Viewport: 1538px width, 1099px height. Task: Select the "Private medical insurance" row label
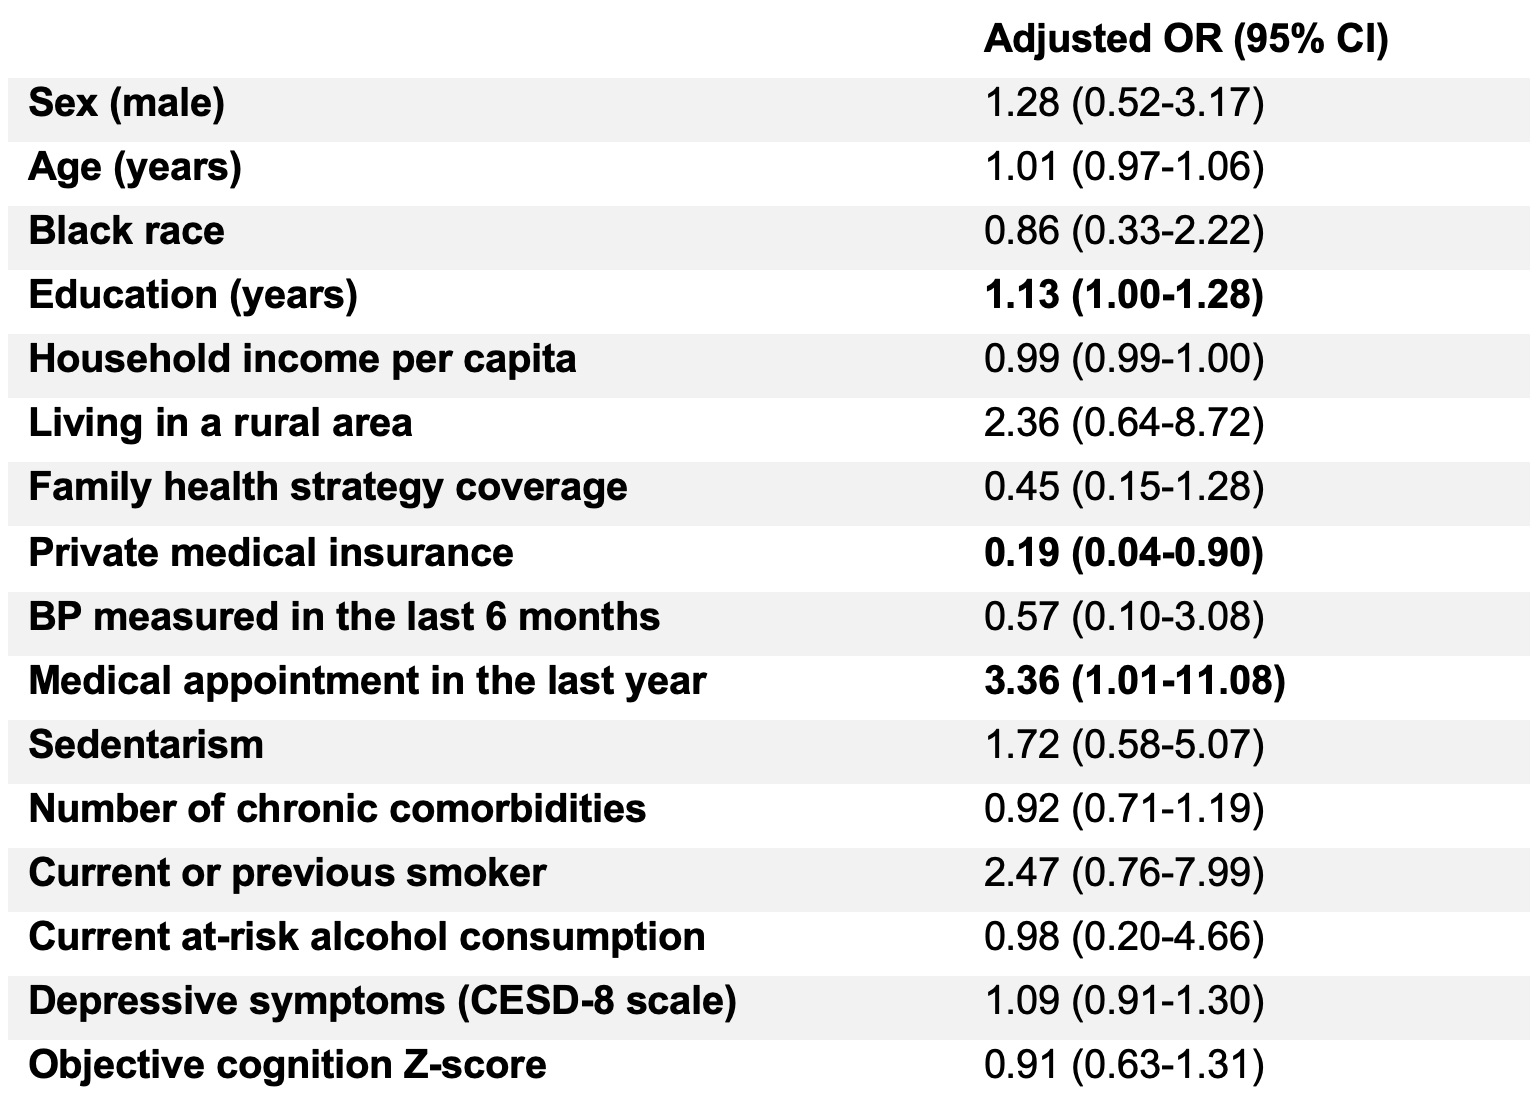pos(271,553)
